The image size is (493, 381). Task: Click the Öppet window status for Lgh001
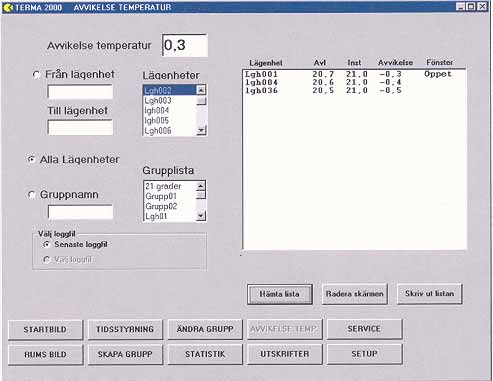point(438,74)
